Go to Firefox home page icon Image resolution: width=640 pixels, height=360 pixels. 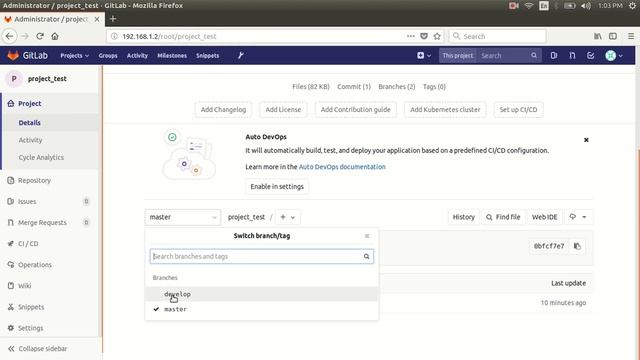55,36
